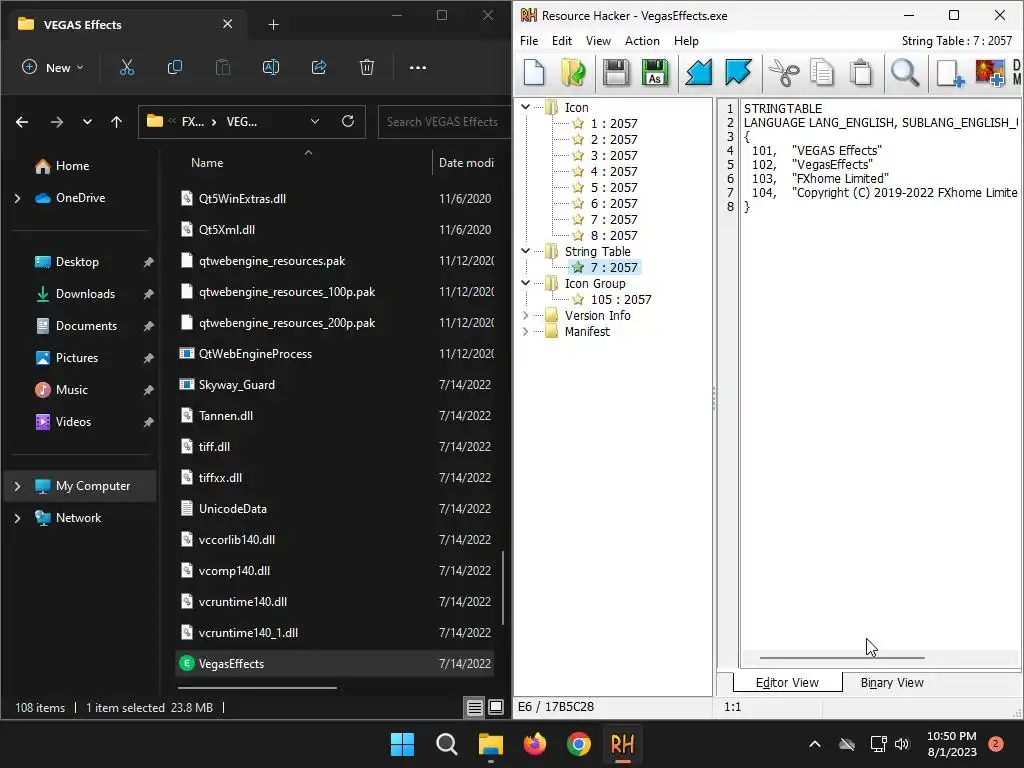Open the View menu in Resource Hacker
The height and width of the screenshot is (768, 1024).
(x=598, y=40)
